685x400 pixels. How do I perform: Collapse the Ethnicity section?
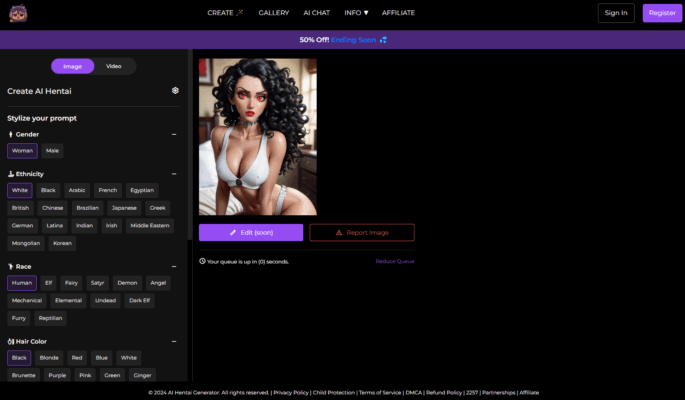point(174,174)
